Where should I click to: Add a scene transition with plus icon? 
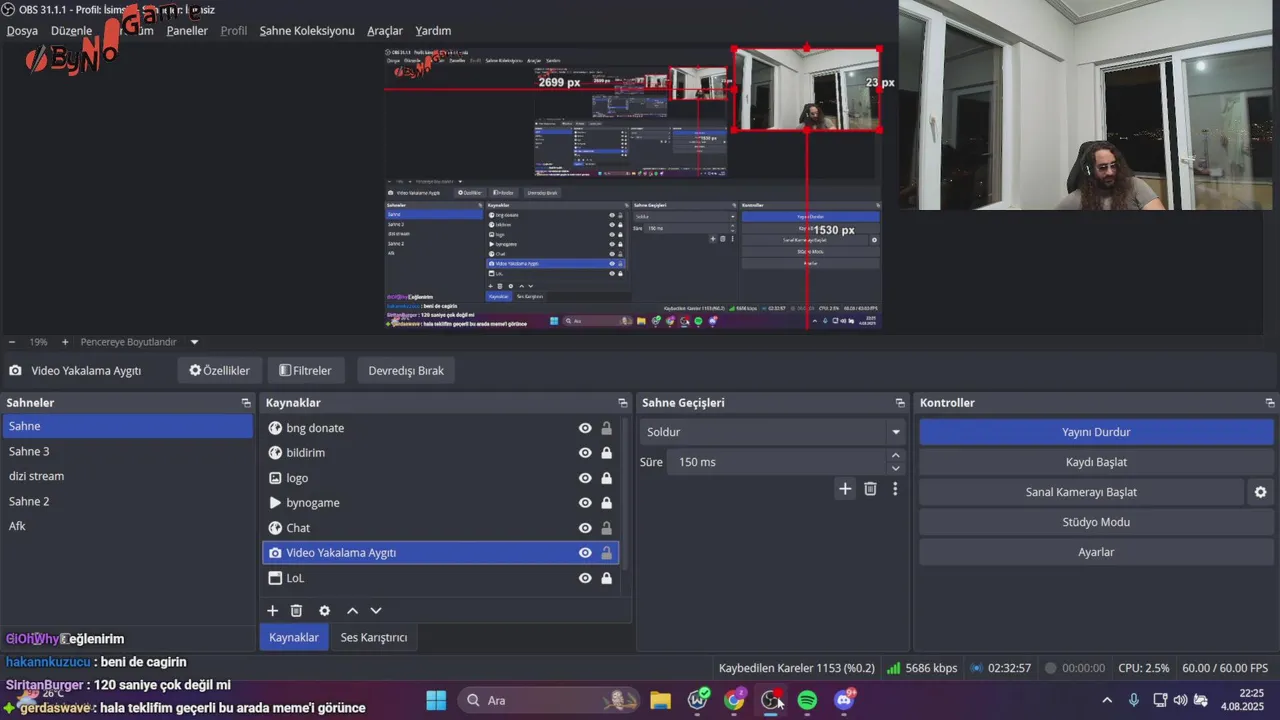point(845,489)
